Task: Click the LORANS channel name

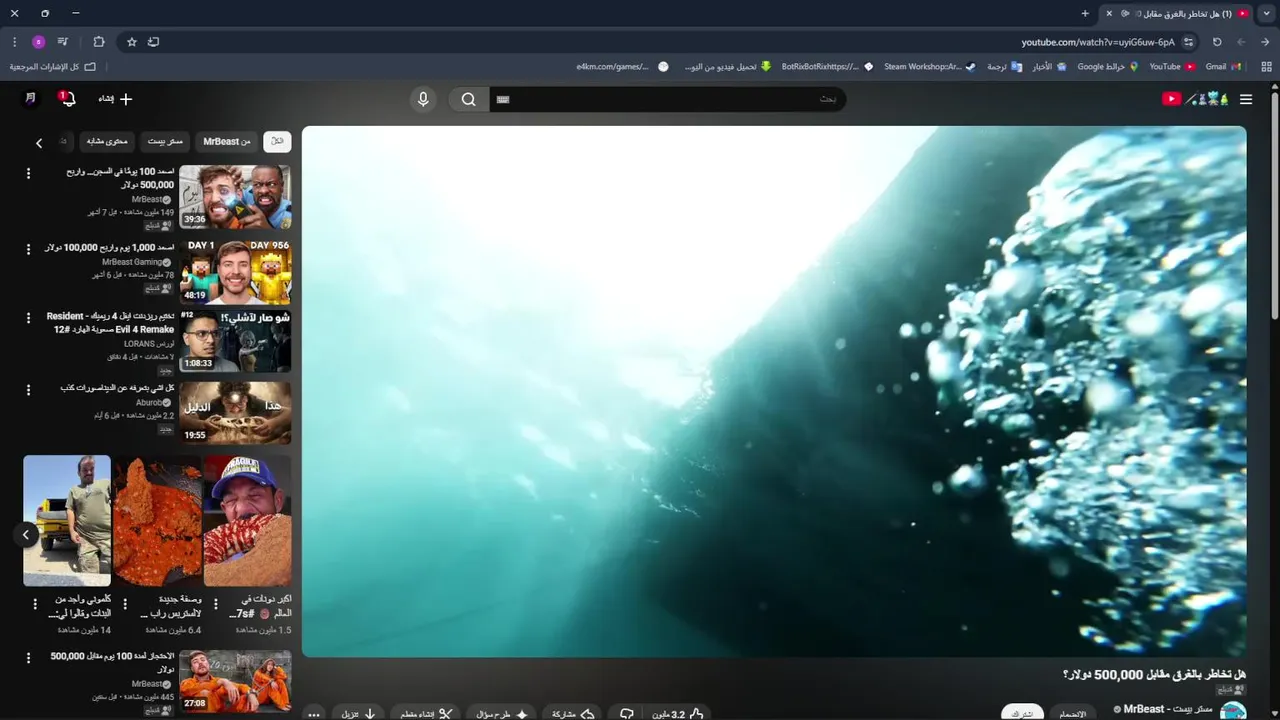Action: [148, 344]
